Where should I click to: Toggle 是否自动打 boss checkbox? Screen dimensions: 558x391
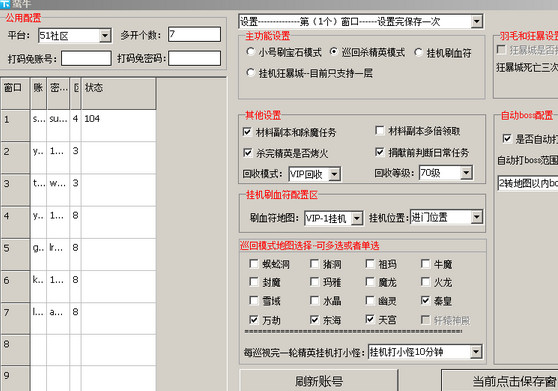[x=507, y=138]
